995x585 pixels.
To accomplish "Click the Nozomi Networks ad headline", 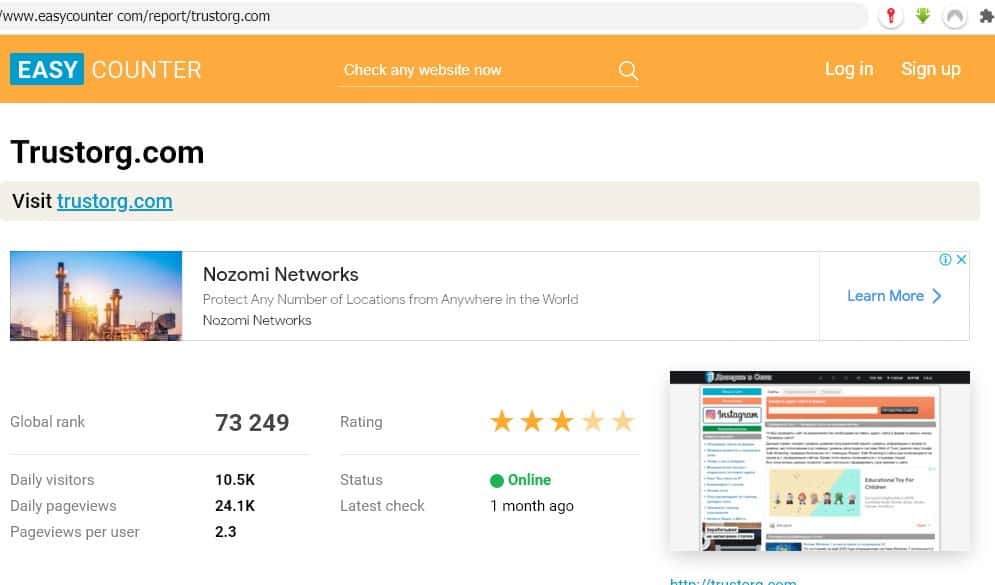I will [x=280, y=274].
